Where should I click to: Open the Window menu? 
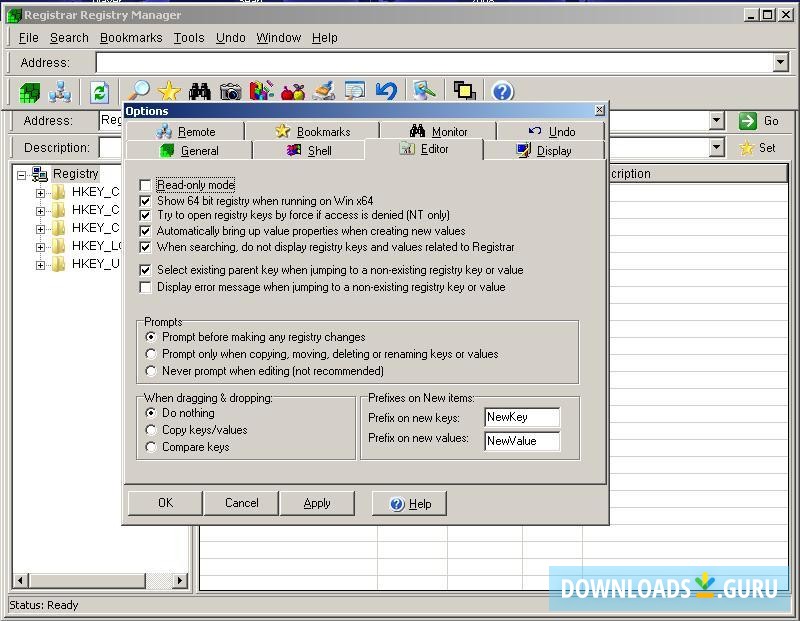point(279,38)
